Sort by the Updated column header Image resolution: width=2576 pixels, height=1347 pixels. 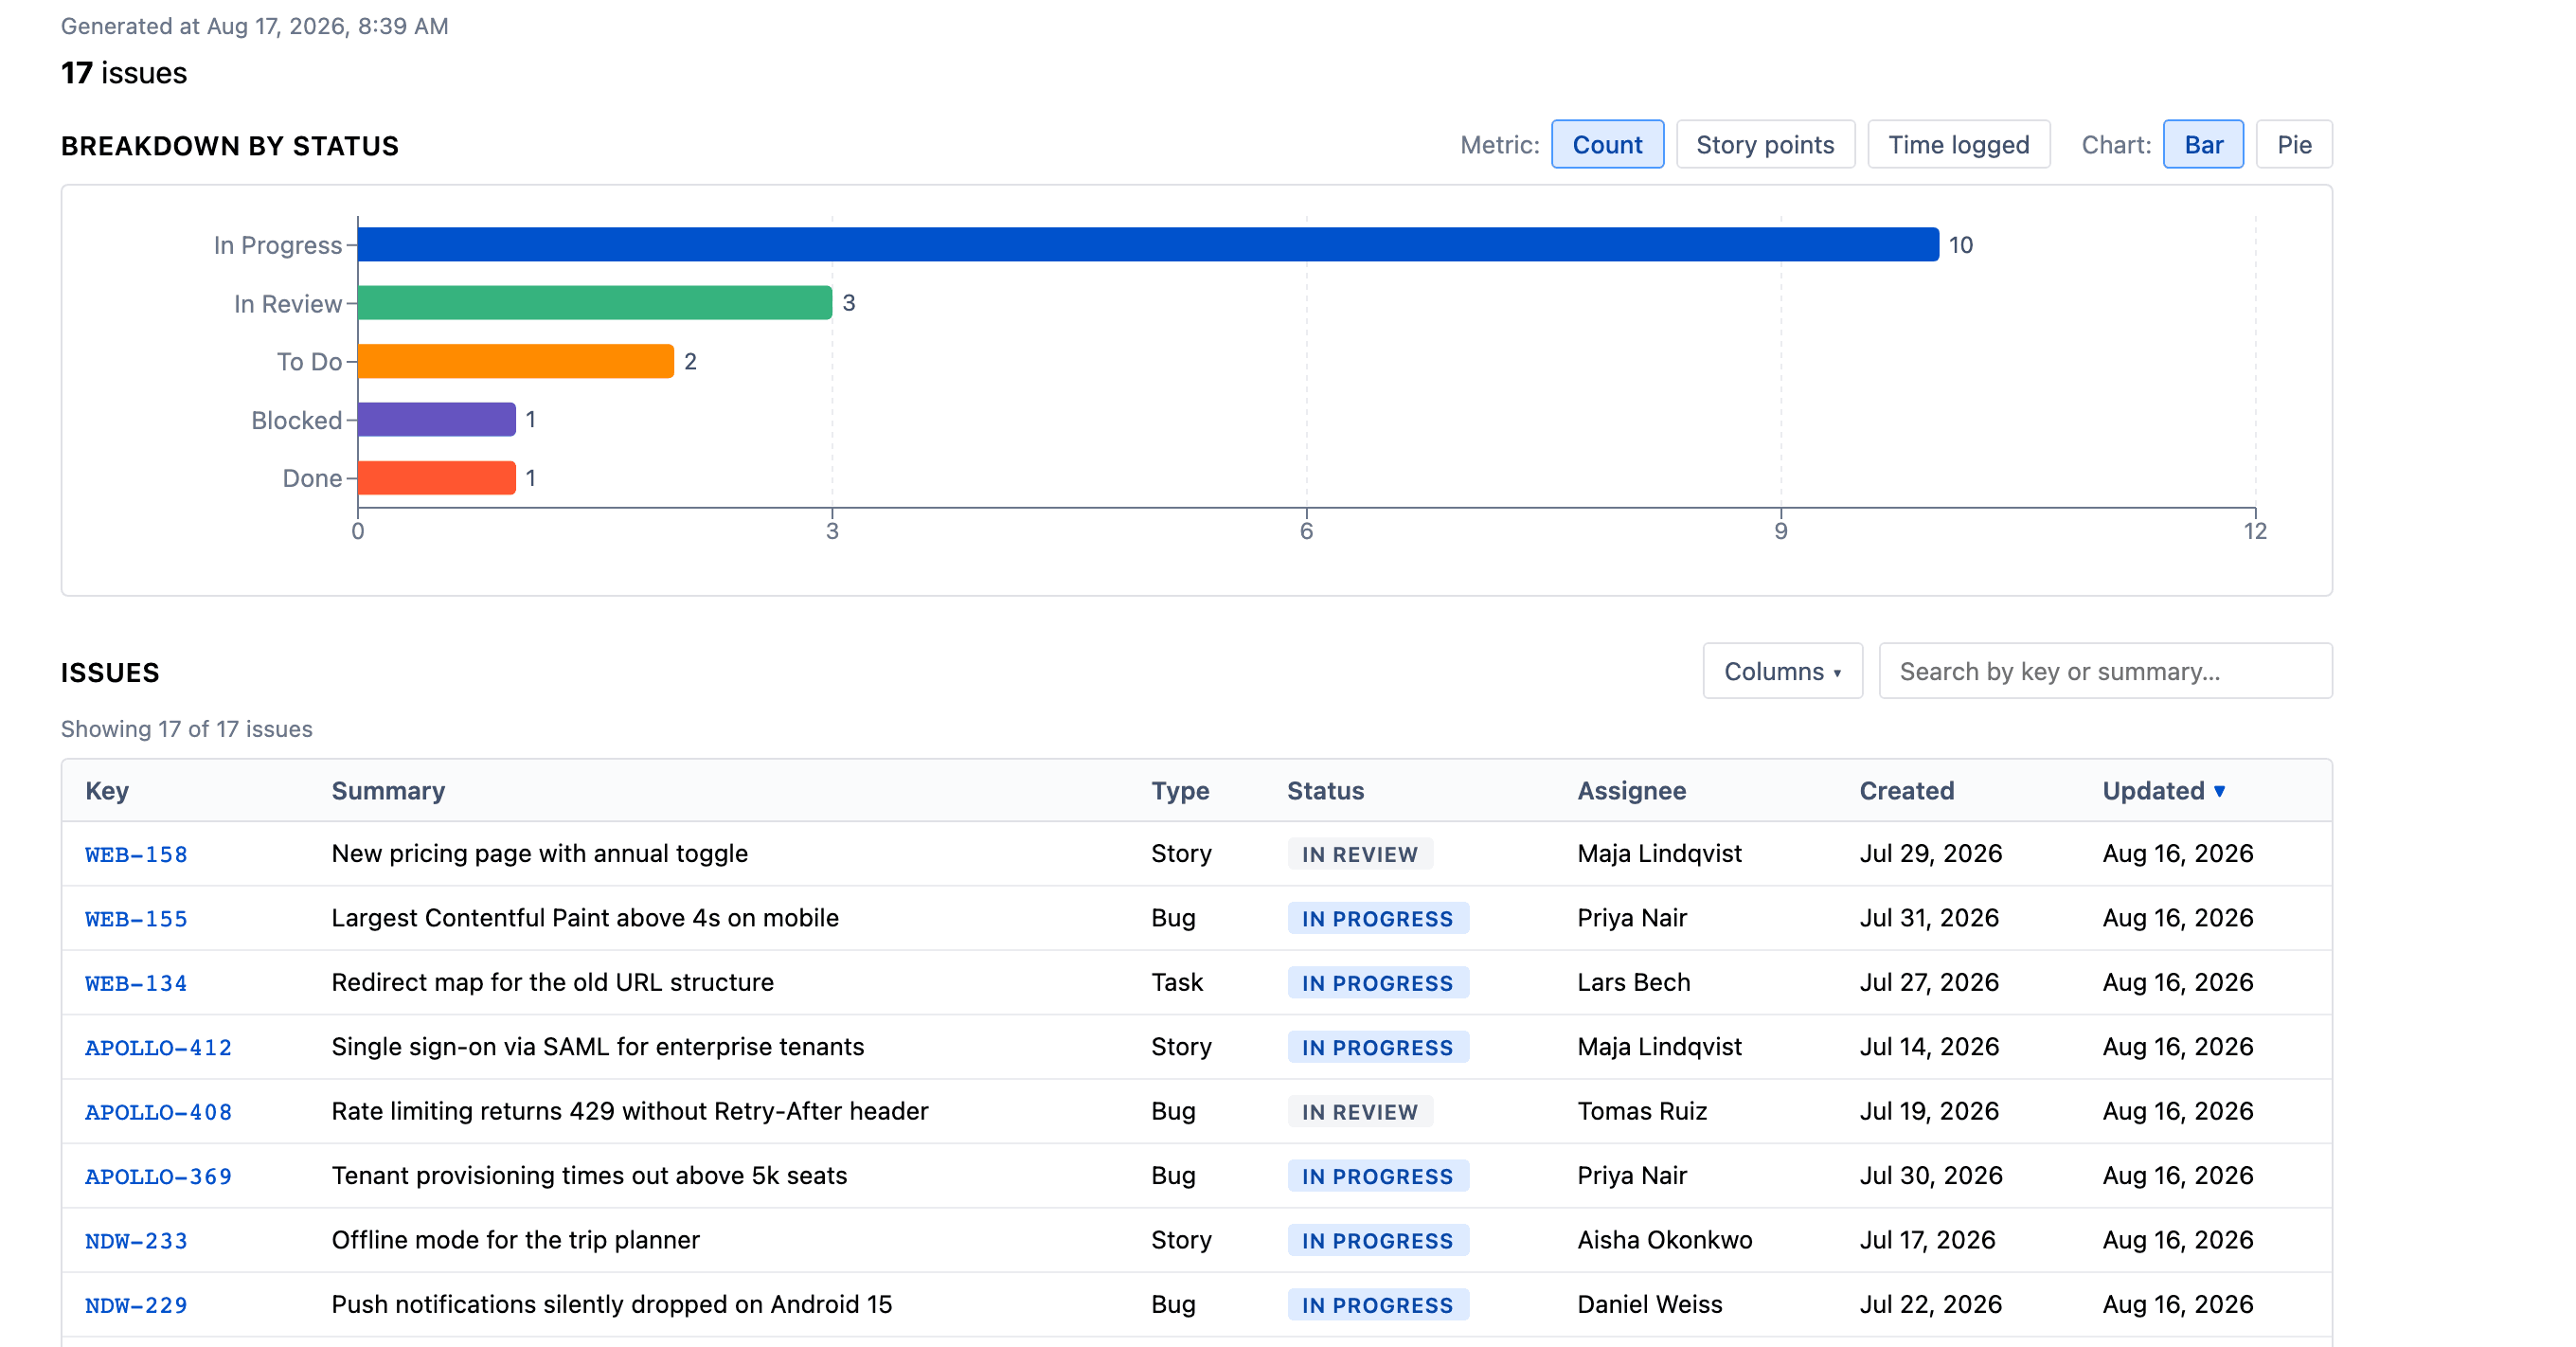pyautogui.click(x=2163, y=791)
